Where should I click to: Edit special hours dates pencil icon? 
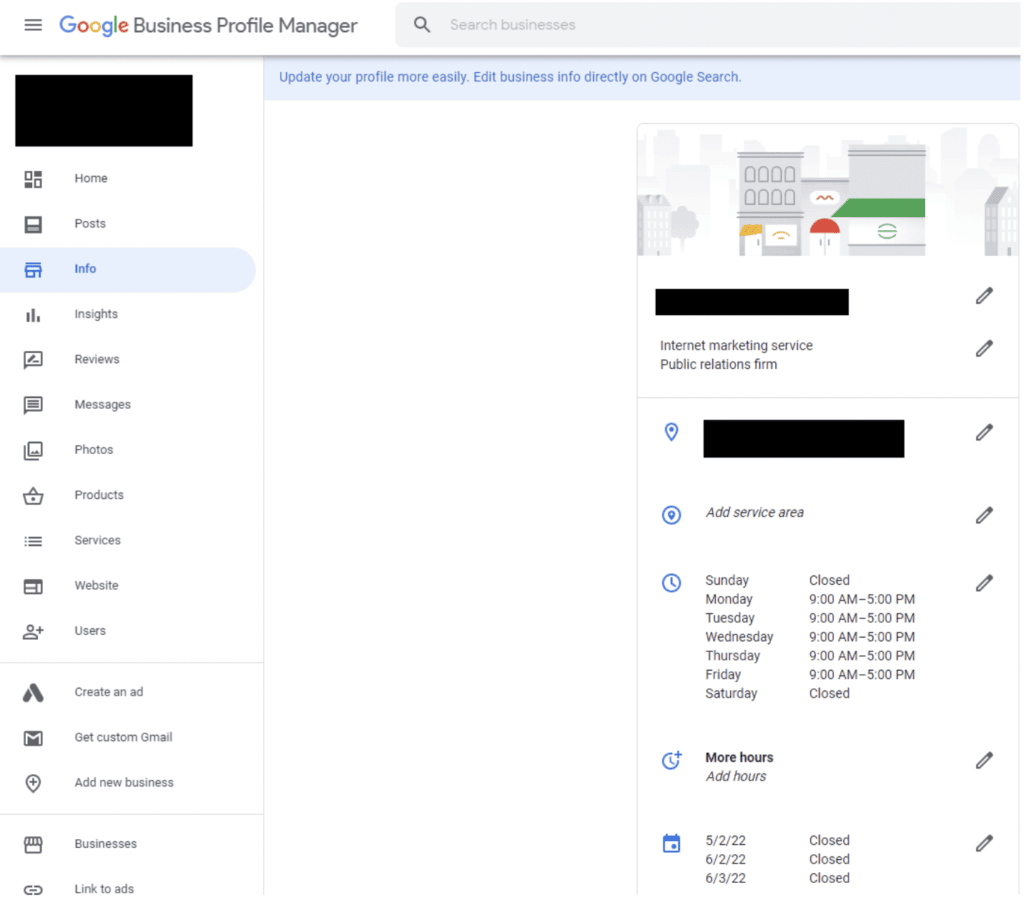point(984,843)
